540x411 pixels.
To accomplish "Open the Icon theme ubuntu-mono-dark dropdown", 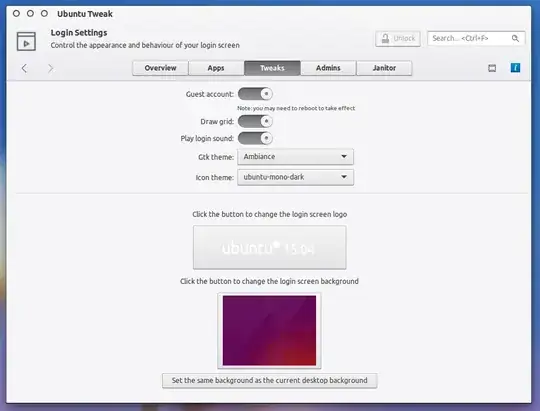I will (x=295, y=177).
